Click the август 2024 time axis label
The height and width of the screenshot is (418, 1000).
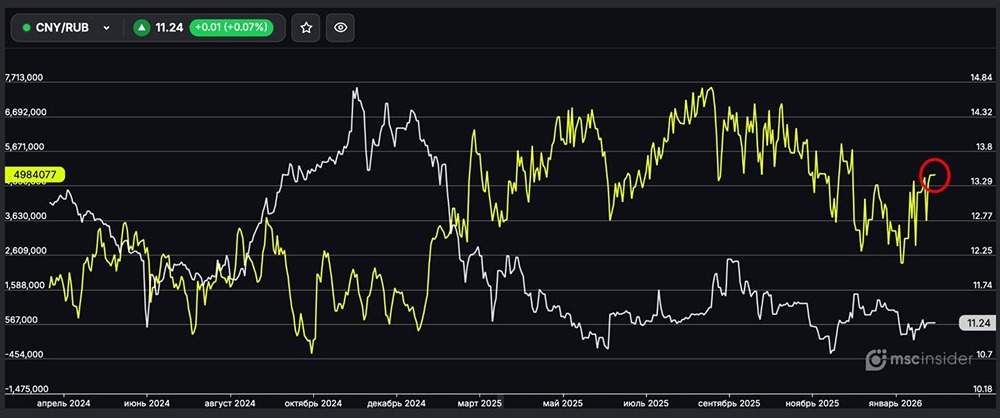click(x=232, y=404)
